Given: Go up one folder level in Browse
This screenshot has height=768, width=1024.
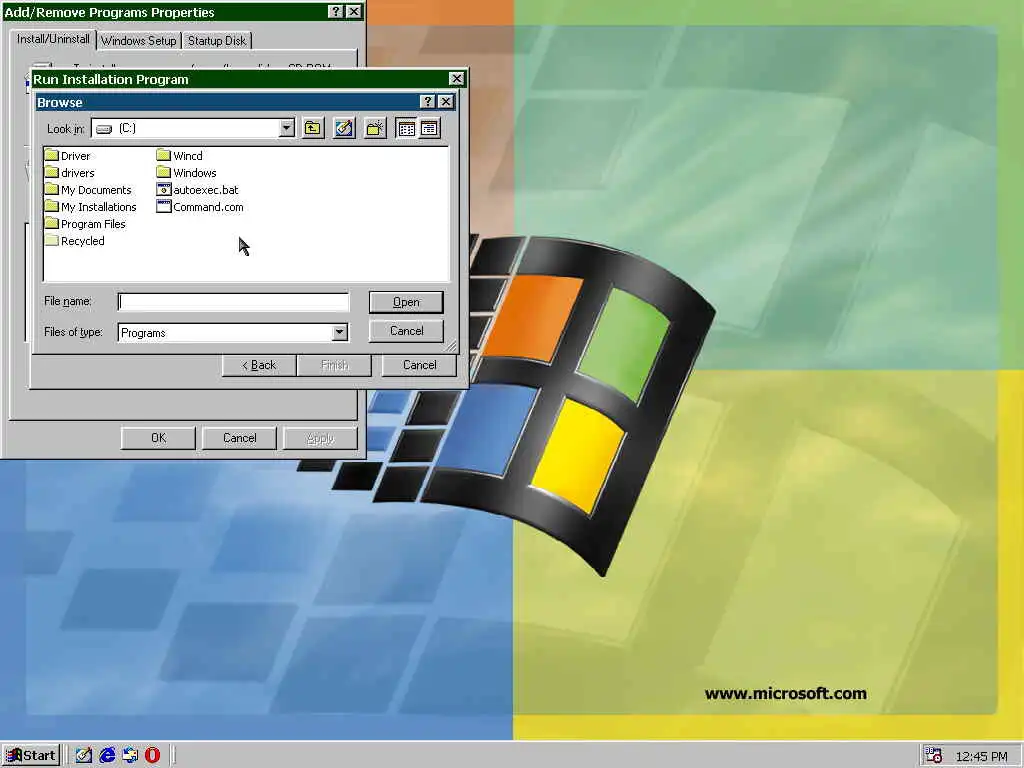Looking at the screenshot, I should (313, 129).
